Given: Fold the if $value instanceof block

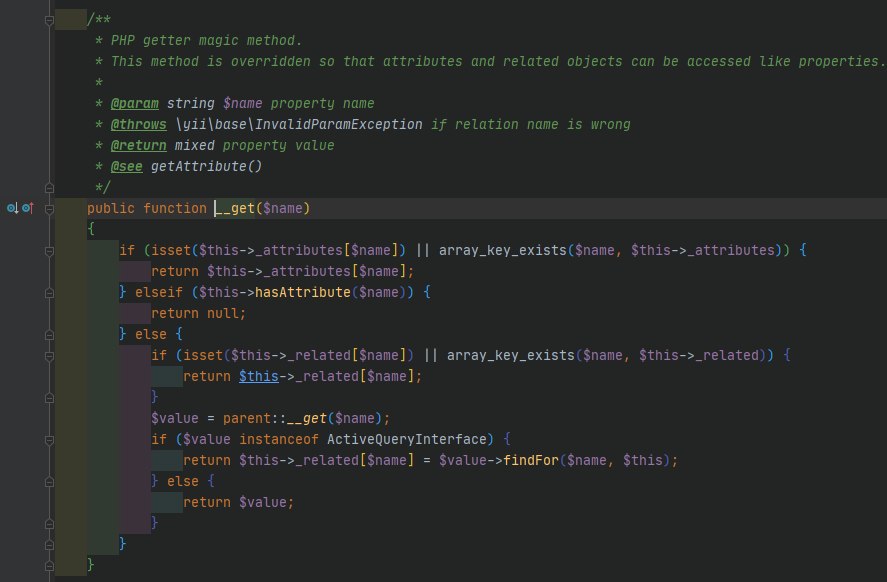Looking at the screenshot, I should pos(49,439).
